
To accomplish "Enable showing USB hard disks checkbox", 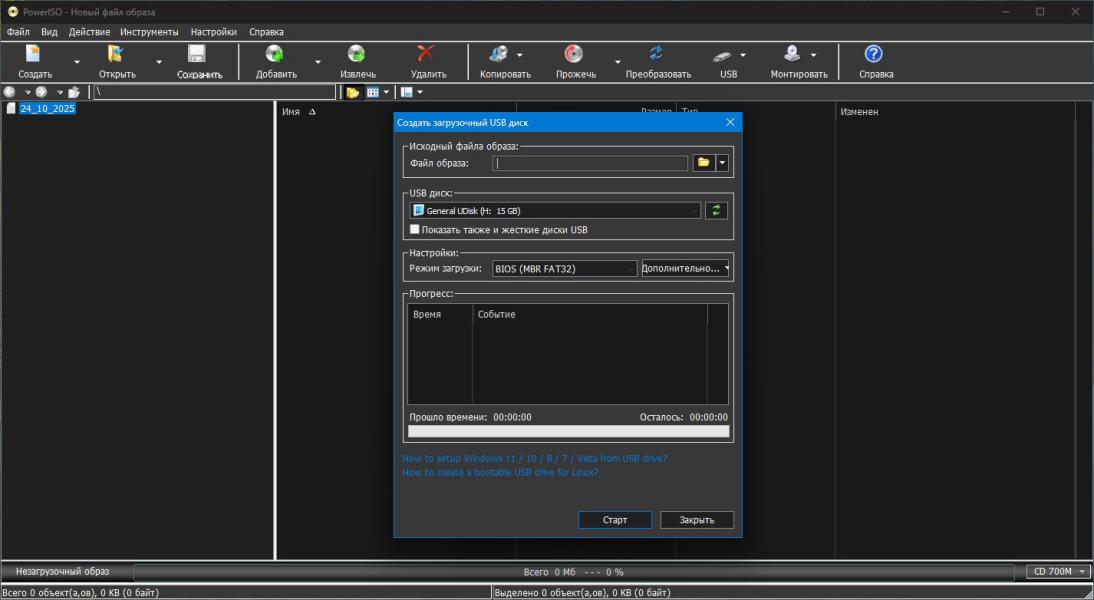I will [x=415, y=229].
